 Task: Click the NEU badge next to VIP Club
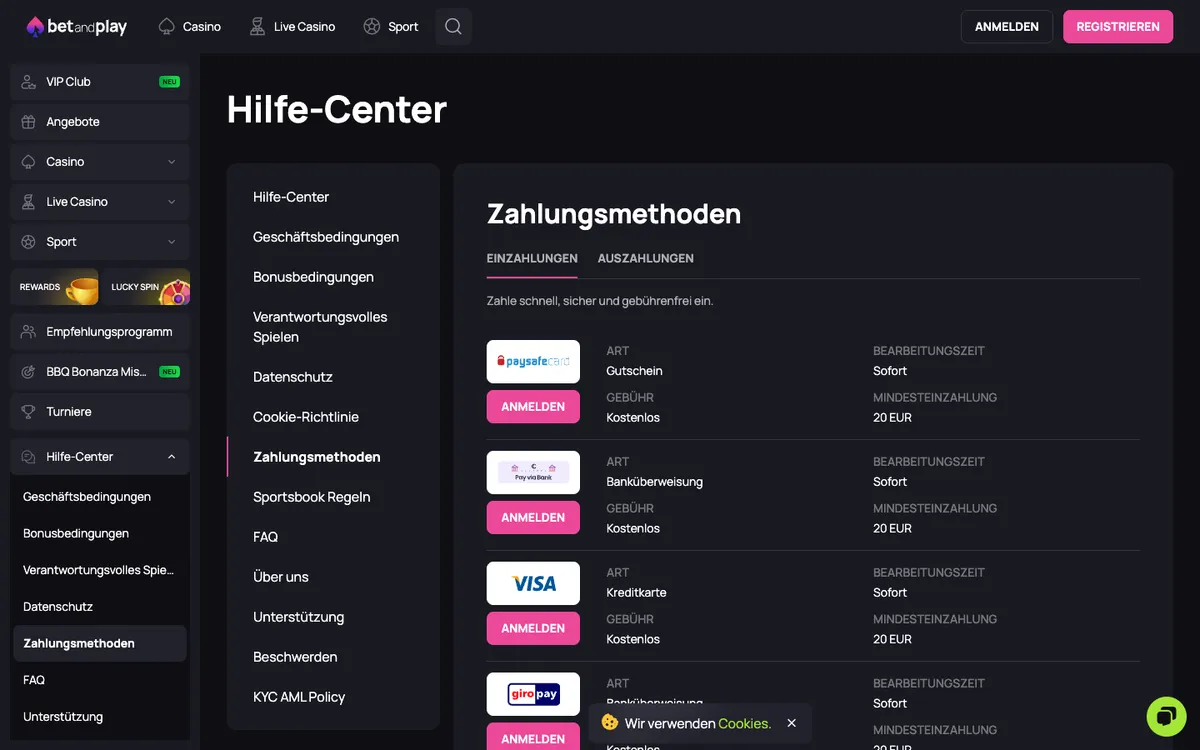click(170, 82)
